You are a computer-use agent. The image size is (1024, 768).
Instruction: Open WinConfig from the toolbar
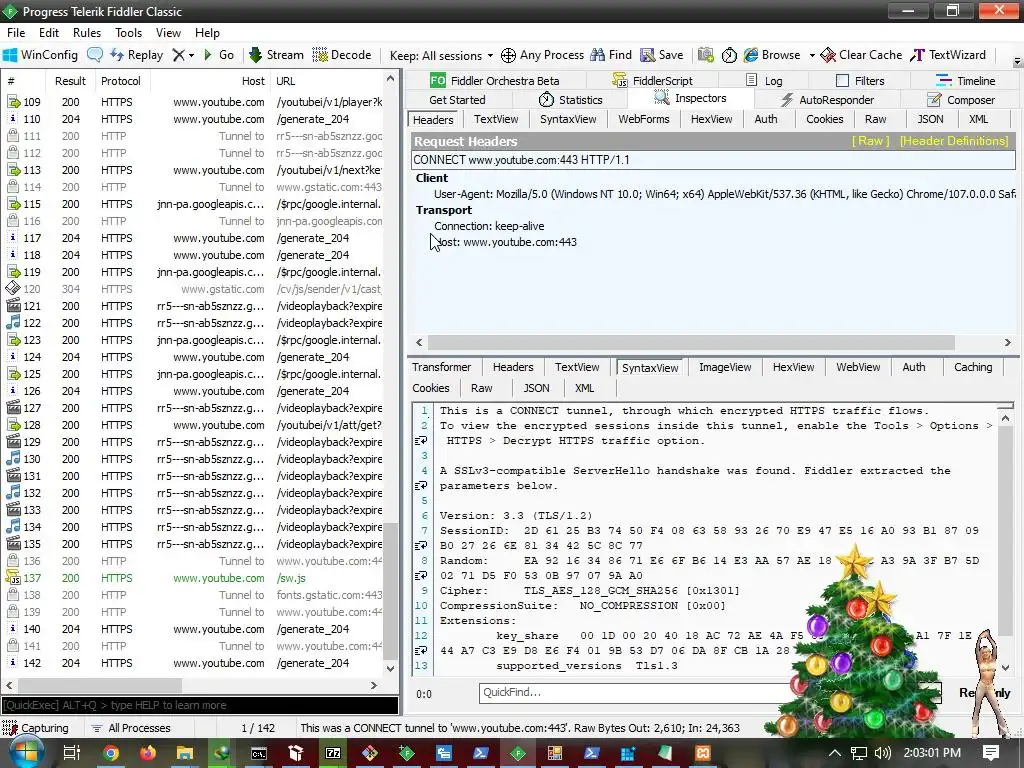(40, 55)
